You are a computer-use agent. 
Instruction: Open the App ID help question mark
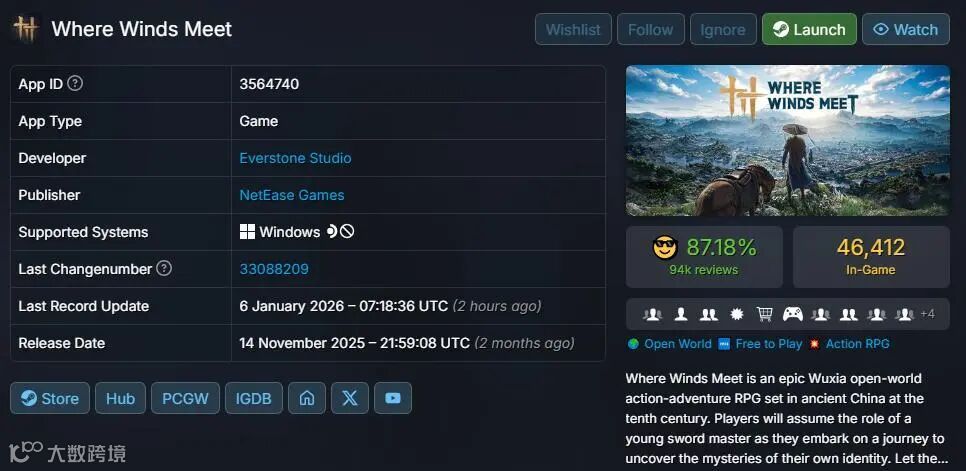[x=75, y=84]
